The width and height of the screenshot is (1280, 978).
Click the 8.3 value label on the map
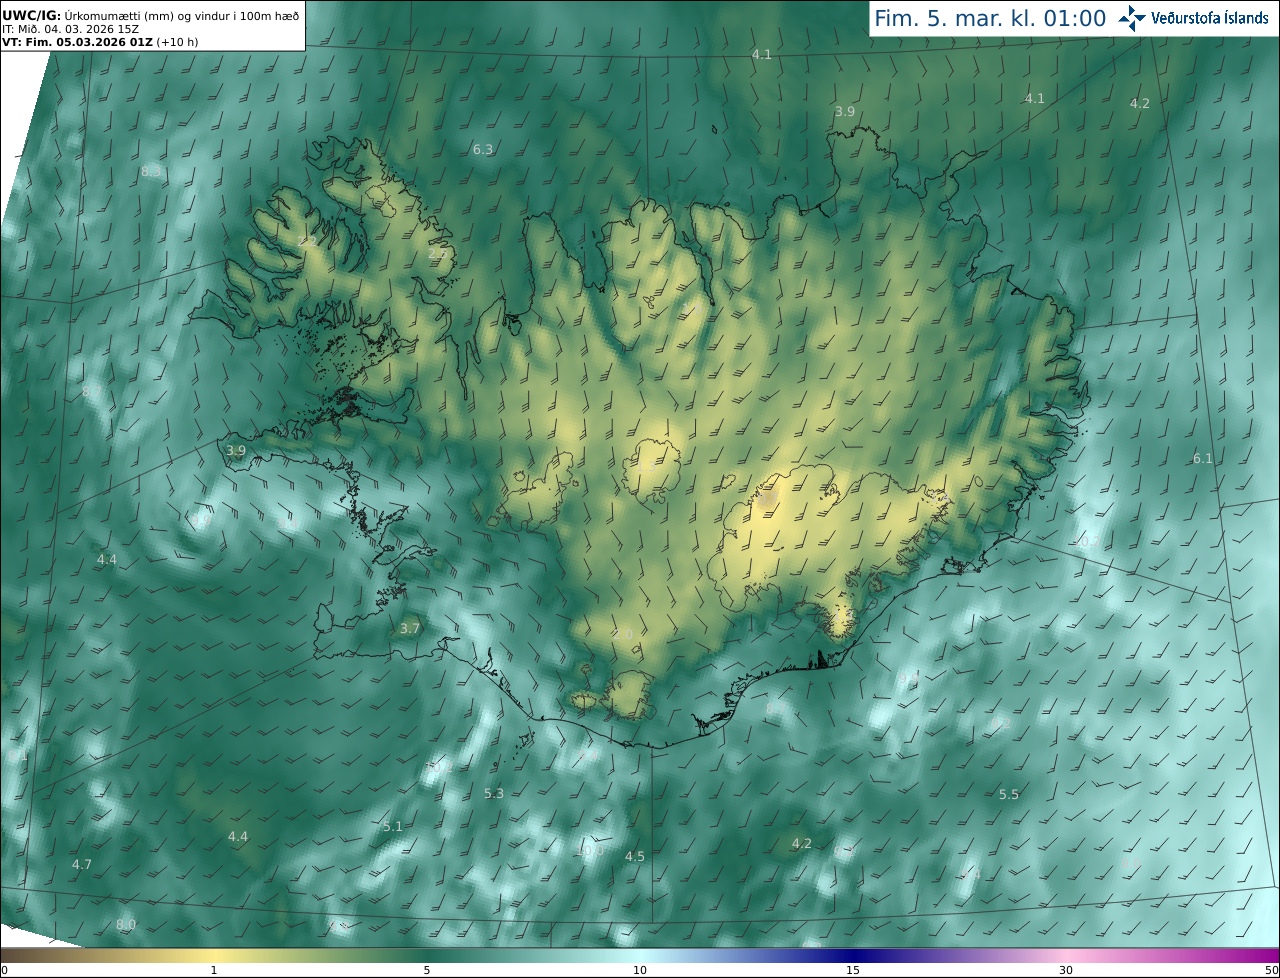pyautogui.click(x=150, y=171)
